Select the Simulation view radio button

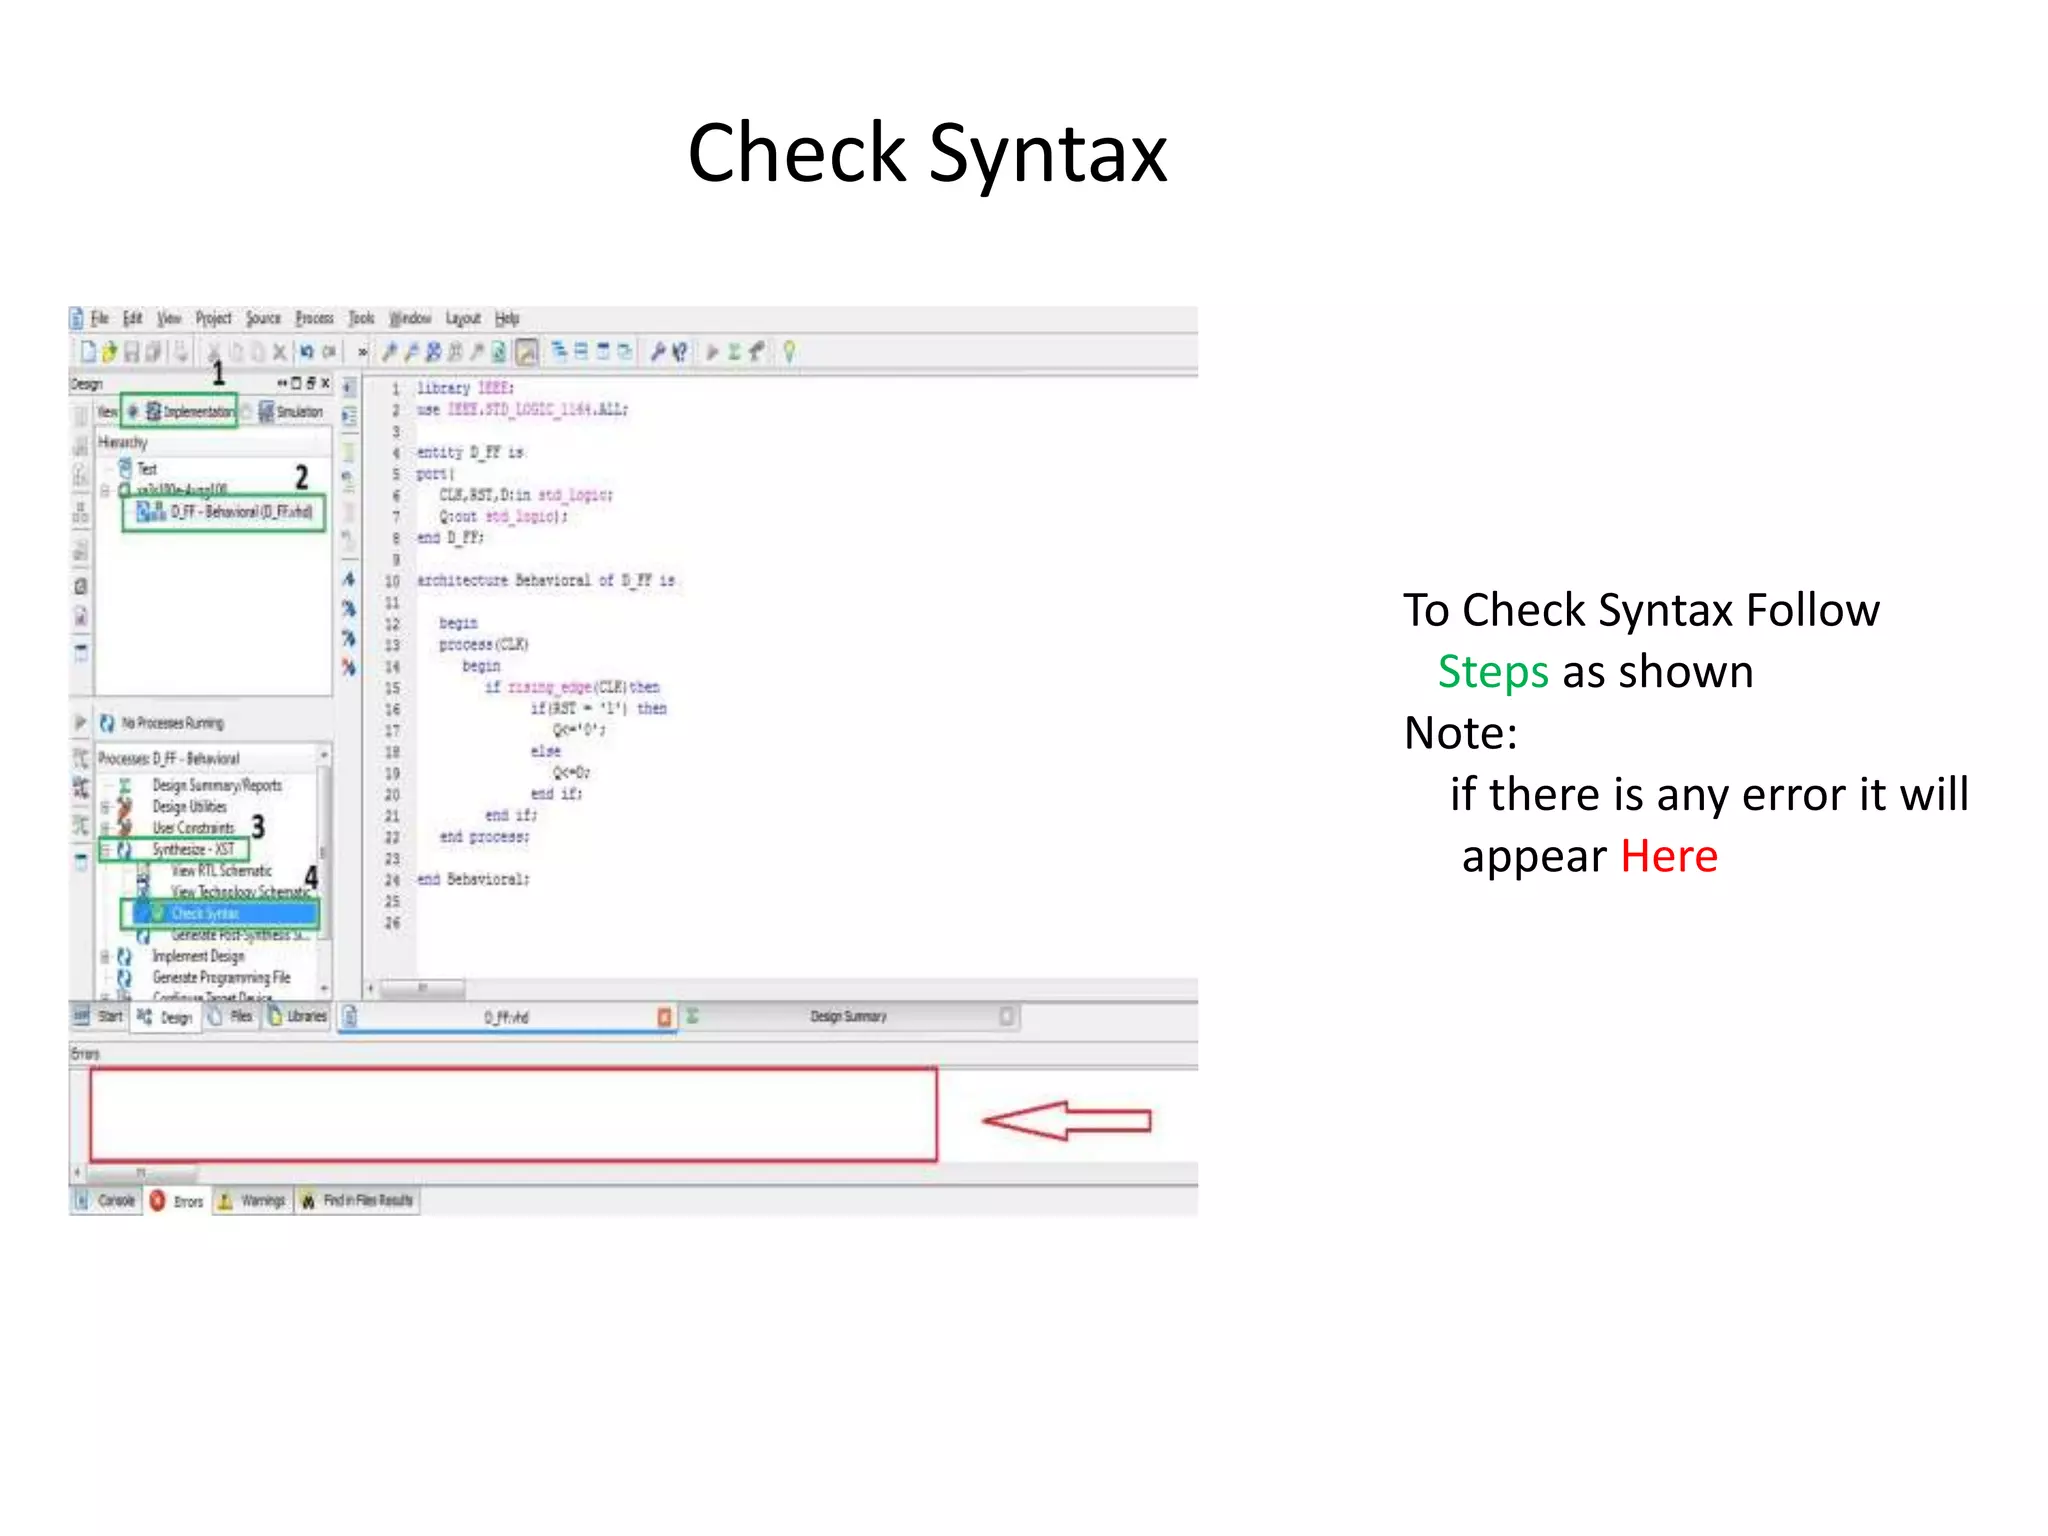[247, 411]
